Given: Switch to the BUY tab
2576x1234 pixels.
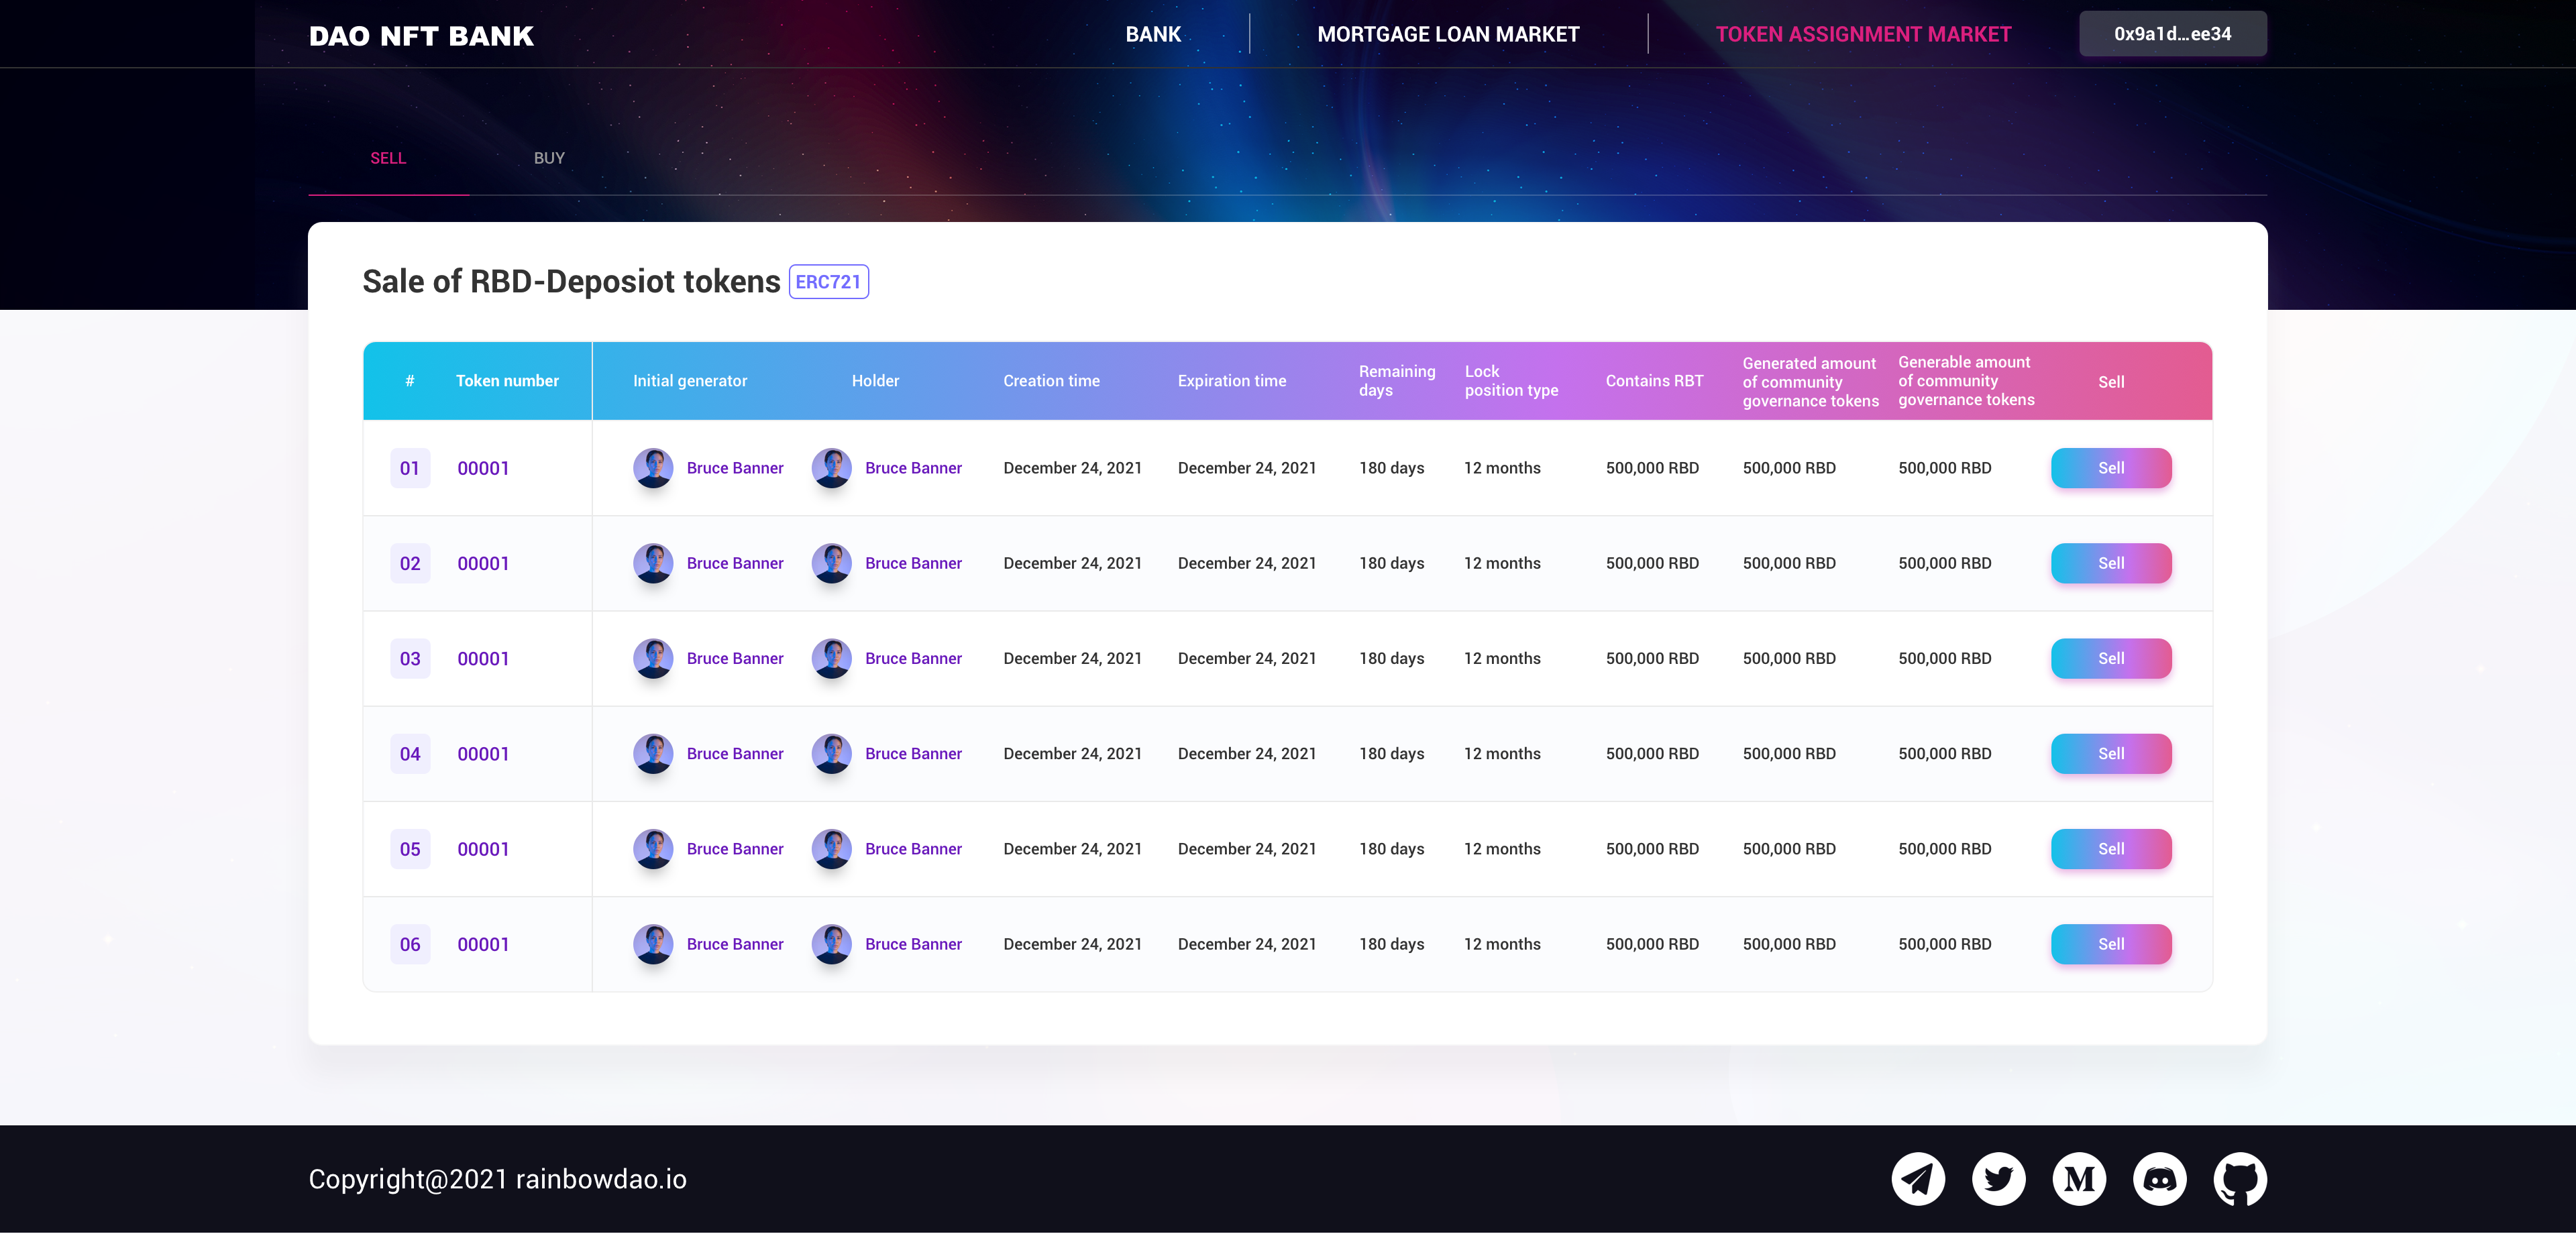Looking at the screenshot, I should pos(549,158).
